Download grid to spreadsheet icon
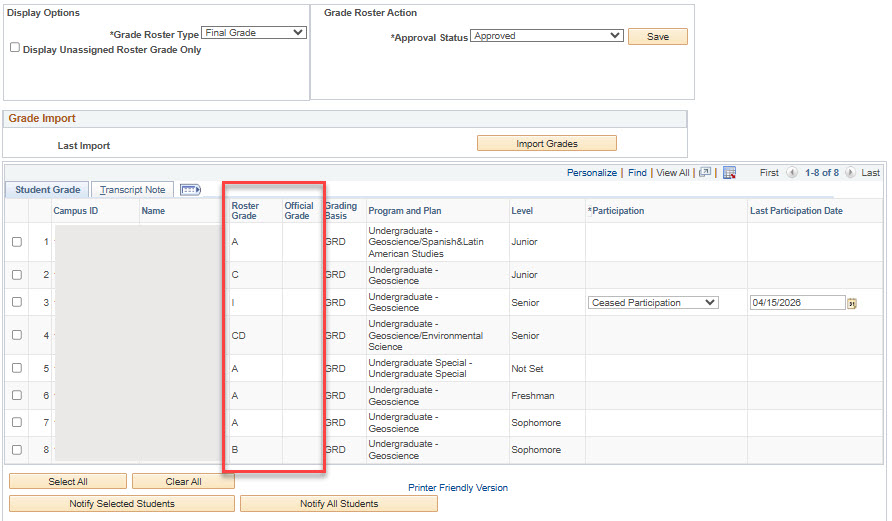The height and width of the screenshot is (521, 892). [x=729, y=172]
